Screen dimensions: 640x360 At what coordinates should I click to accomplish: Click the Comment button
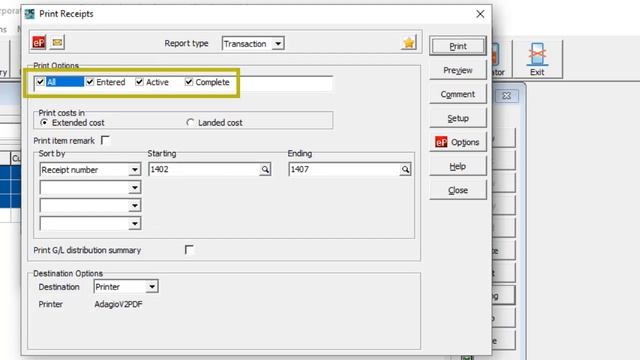click(458, 94)
